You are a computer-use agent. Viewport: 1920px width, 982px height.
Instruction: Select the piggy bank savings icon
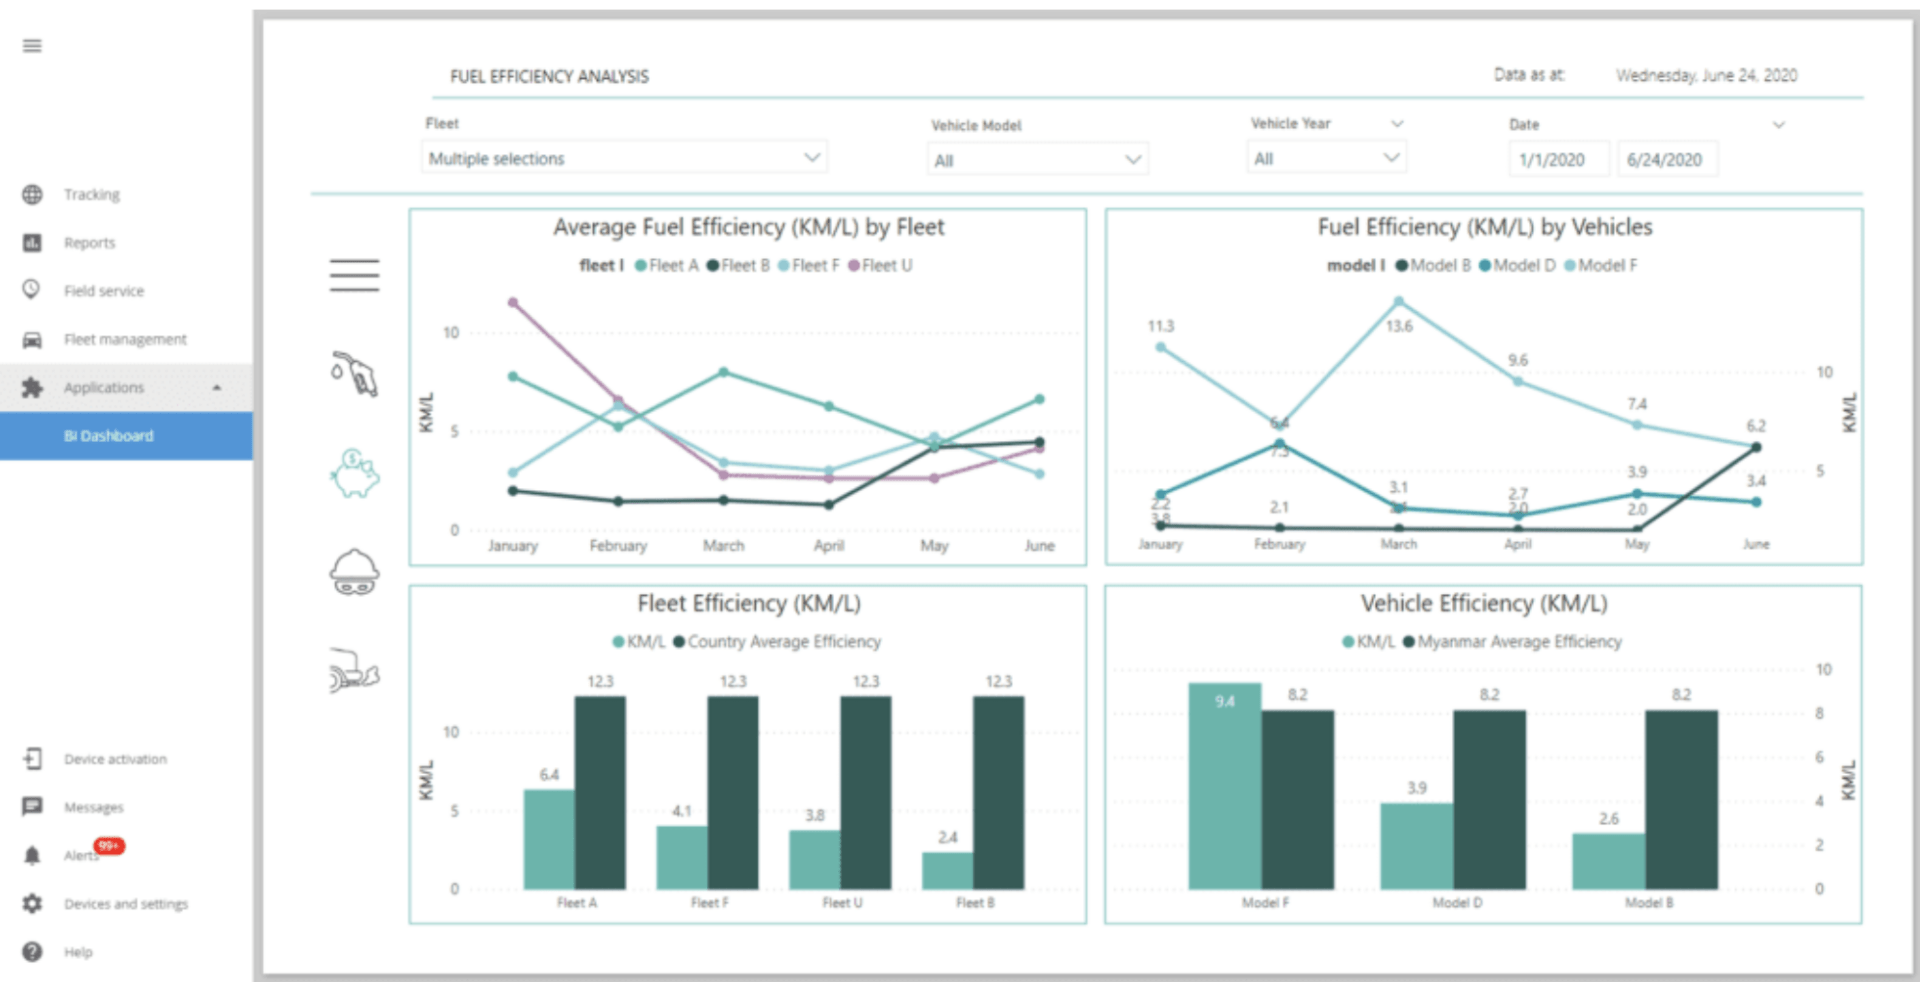tap(354, 473)
